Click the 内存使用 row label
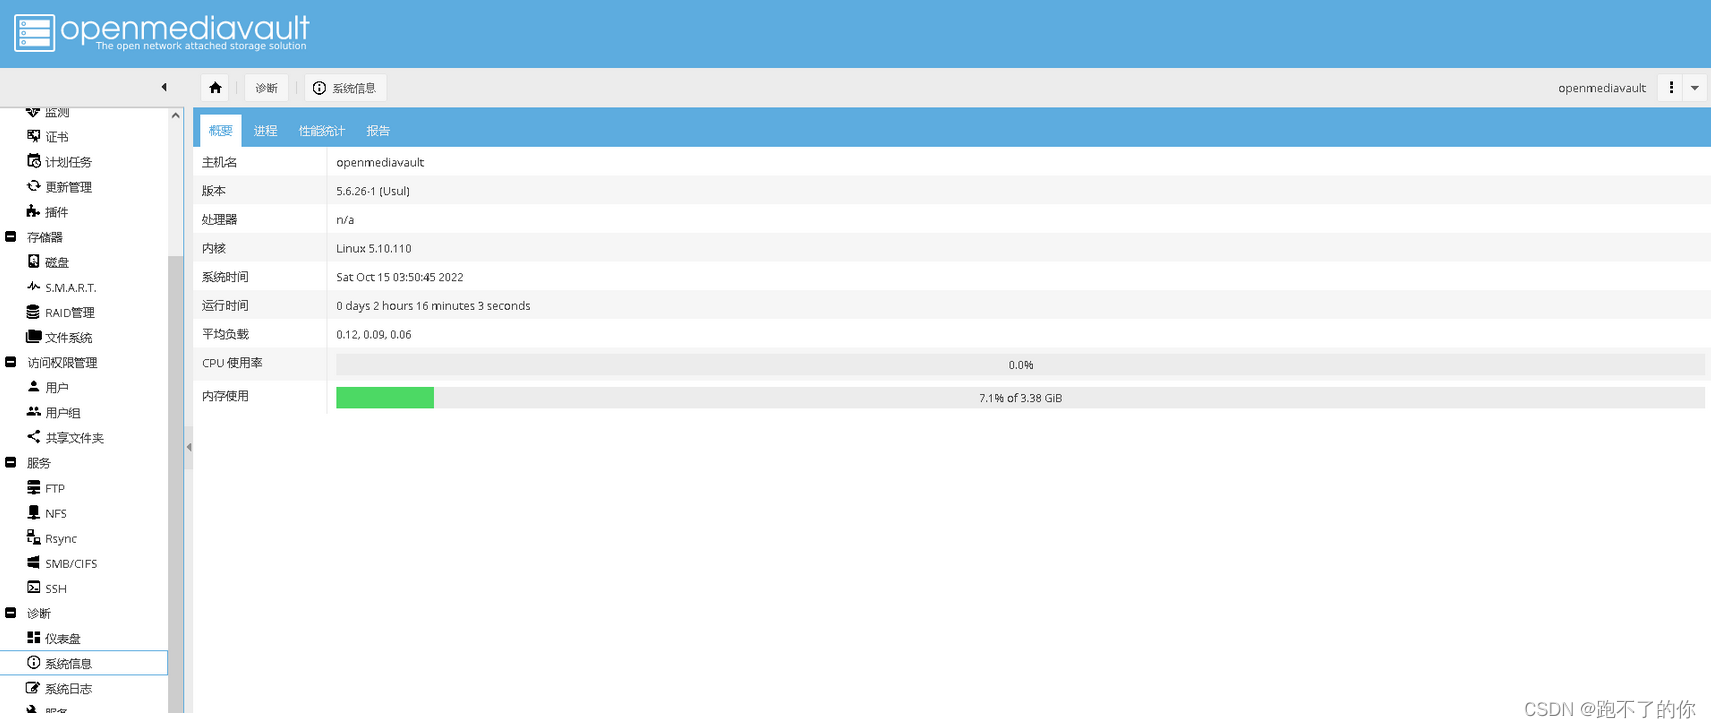This screenshot has height=728, width=1711. point(225,396)
